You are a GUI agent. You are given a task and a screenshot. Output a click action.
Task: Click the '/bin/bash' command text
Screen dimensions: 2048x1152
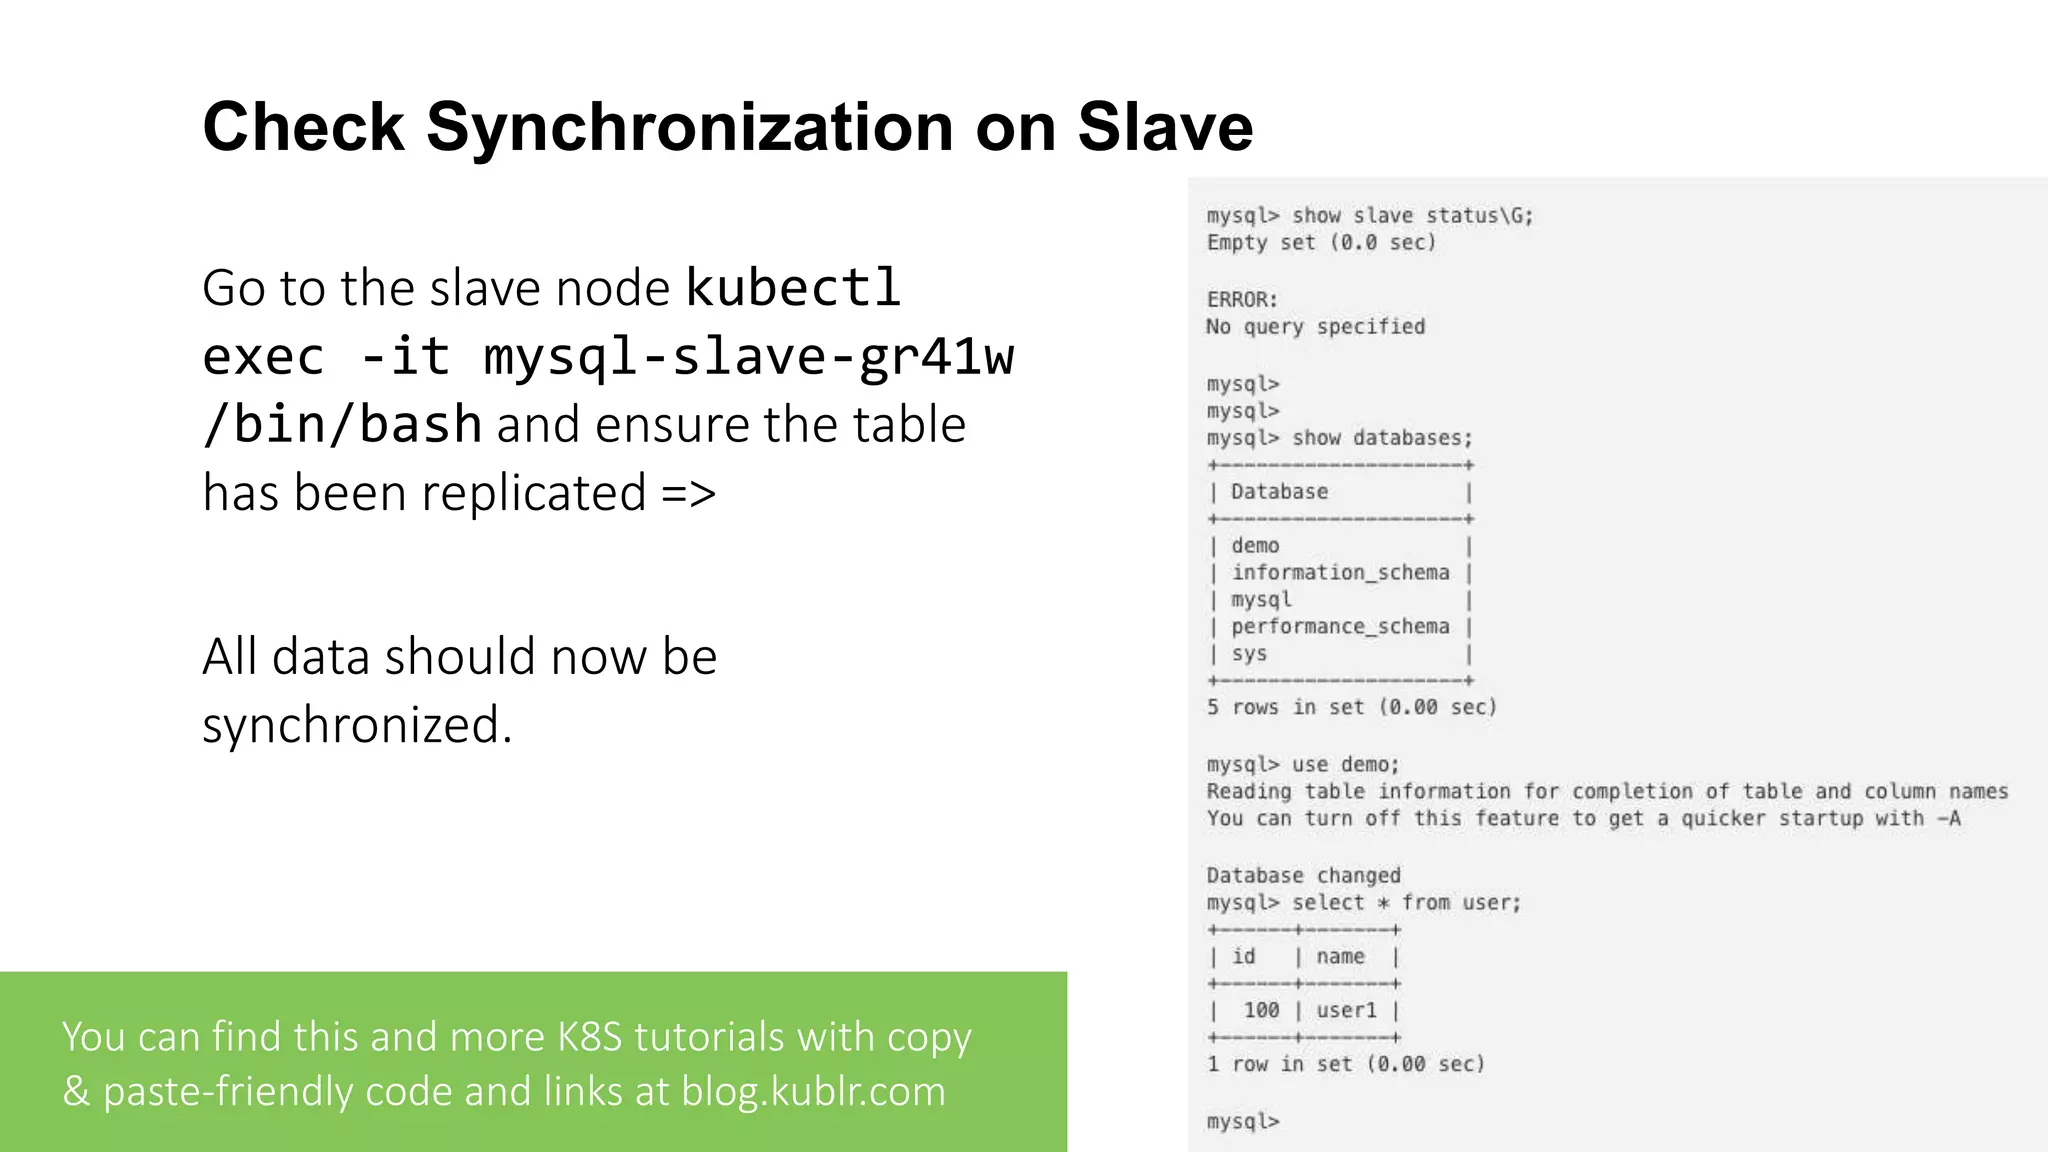coord(342,425)
